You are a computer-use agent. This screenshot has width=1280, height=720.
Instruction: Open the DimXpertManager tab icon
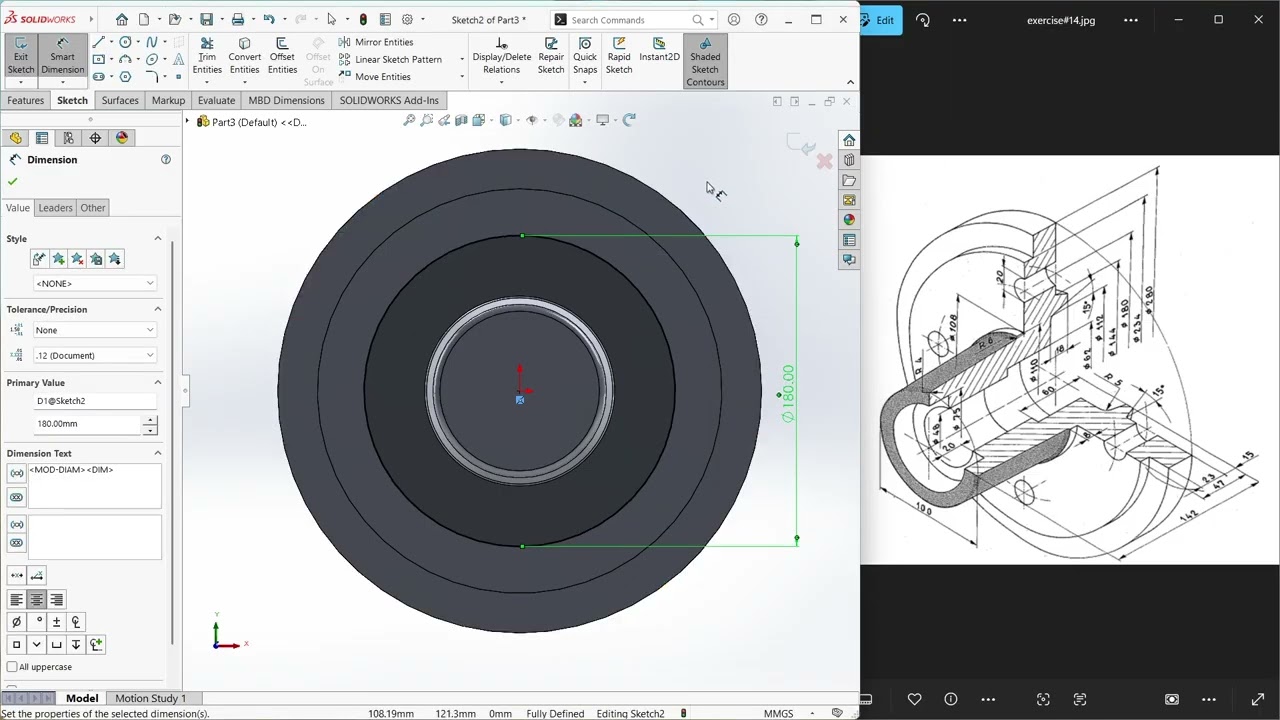95,138
